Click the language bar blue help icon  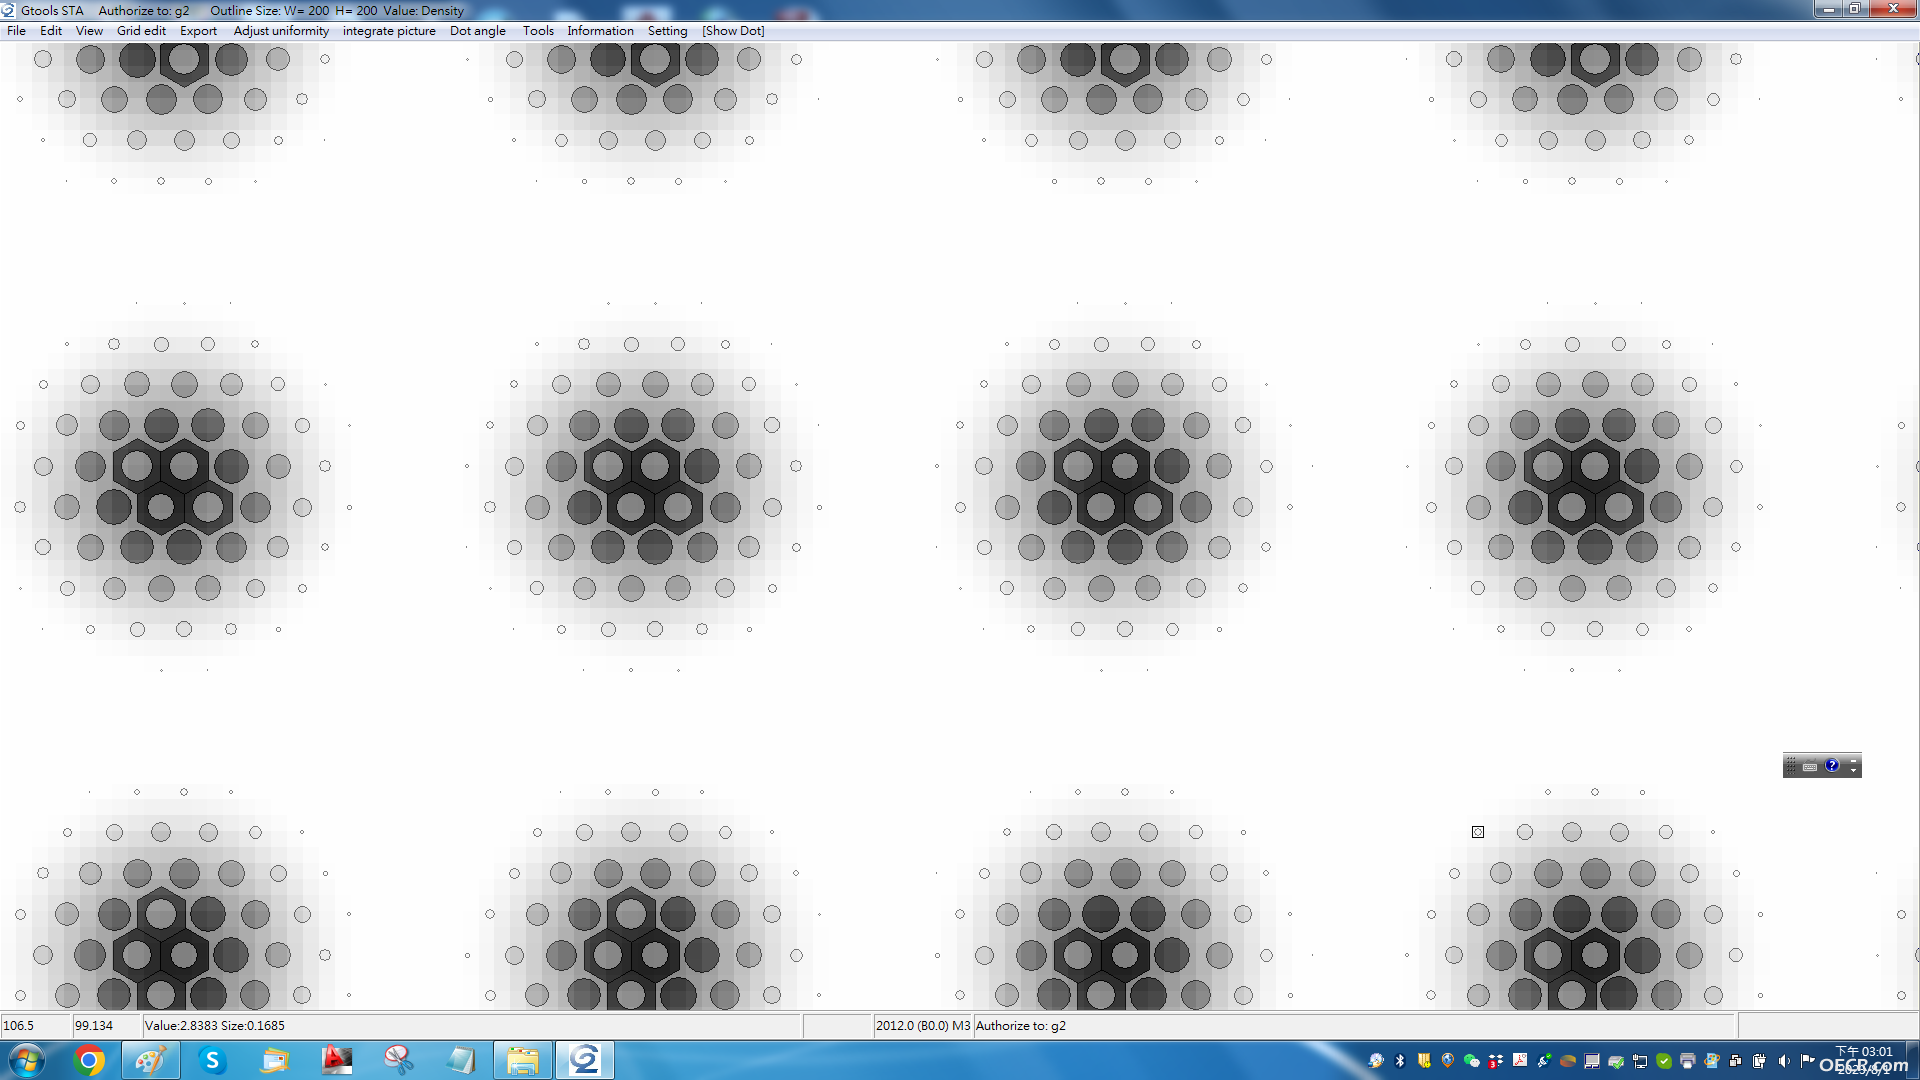click(x=1832, y=766)
